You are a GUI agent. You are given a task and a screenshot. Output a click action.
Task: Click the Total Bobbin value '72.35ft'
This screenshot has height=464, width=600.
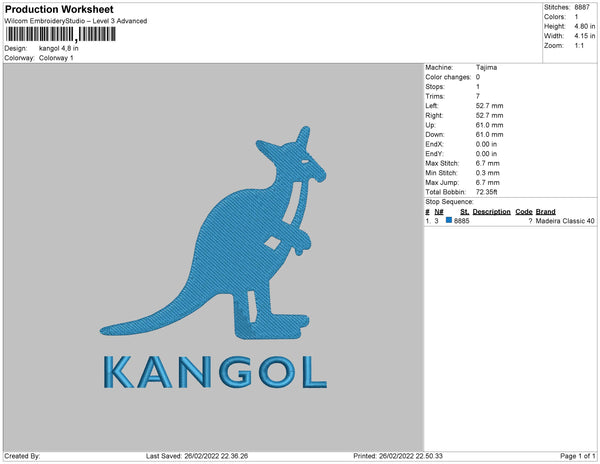pyautogui.click(x=486, y=192)
